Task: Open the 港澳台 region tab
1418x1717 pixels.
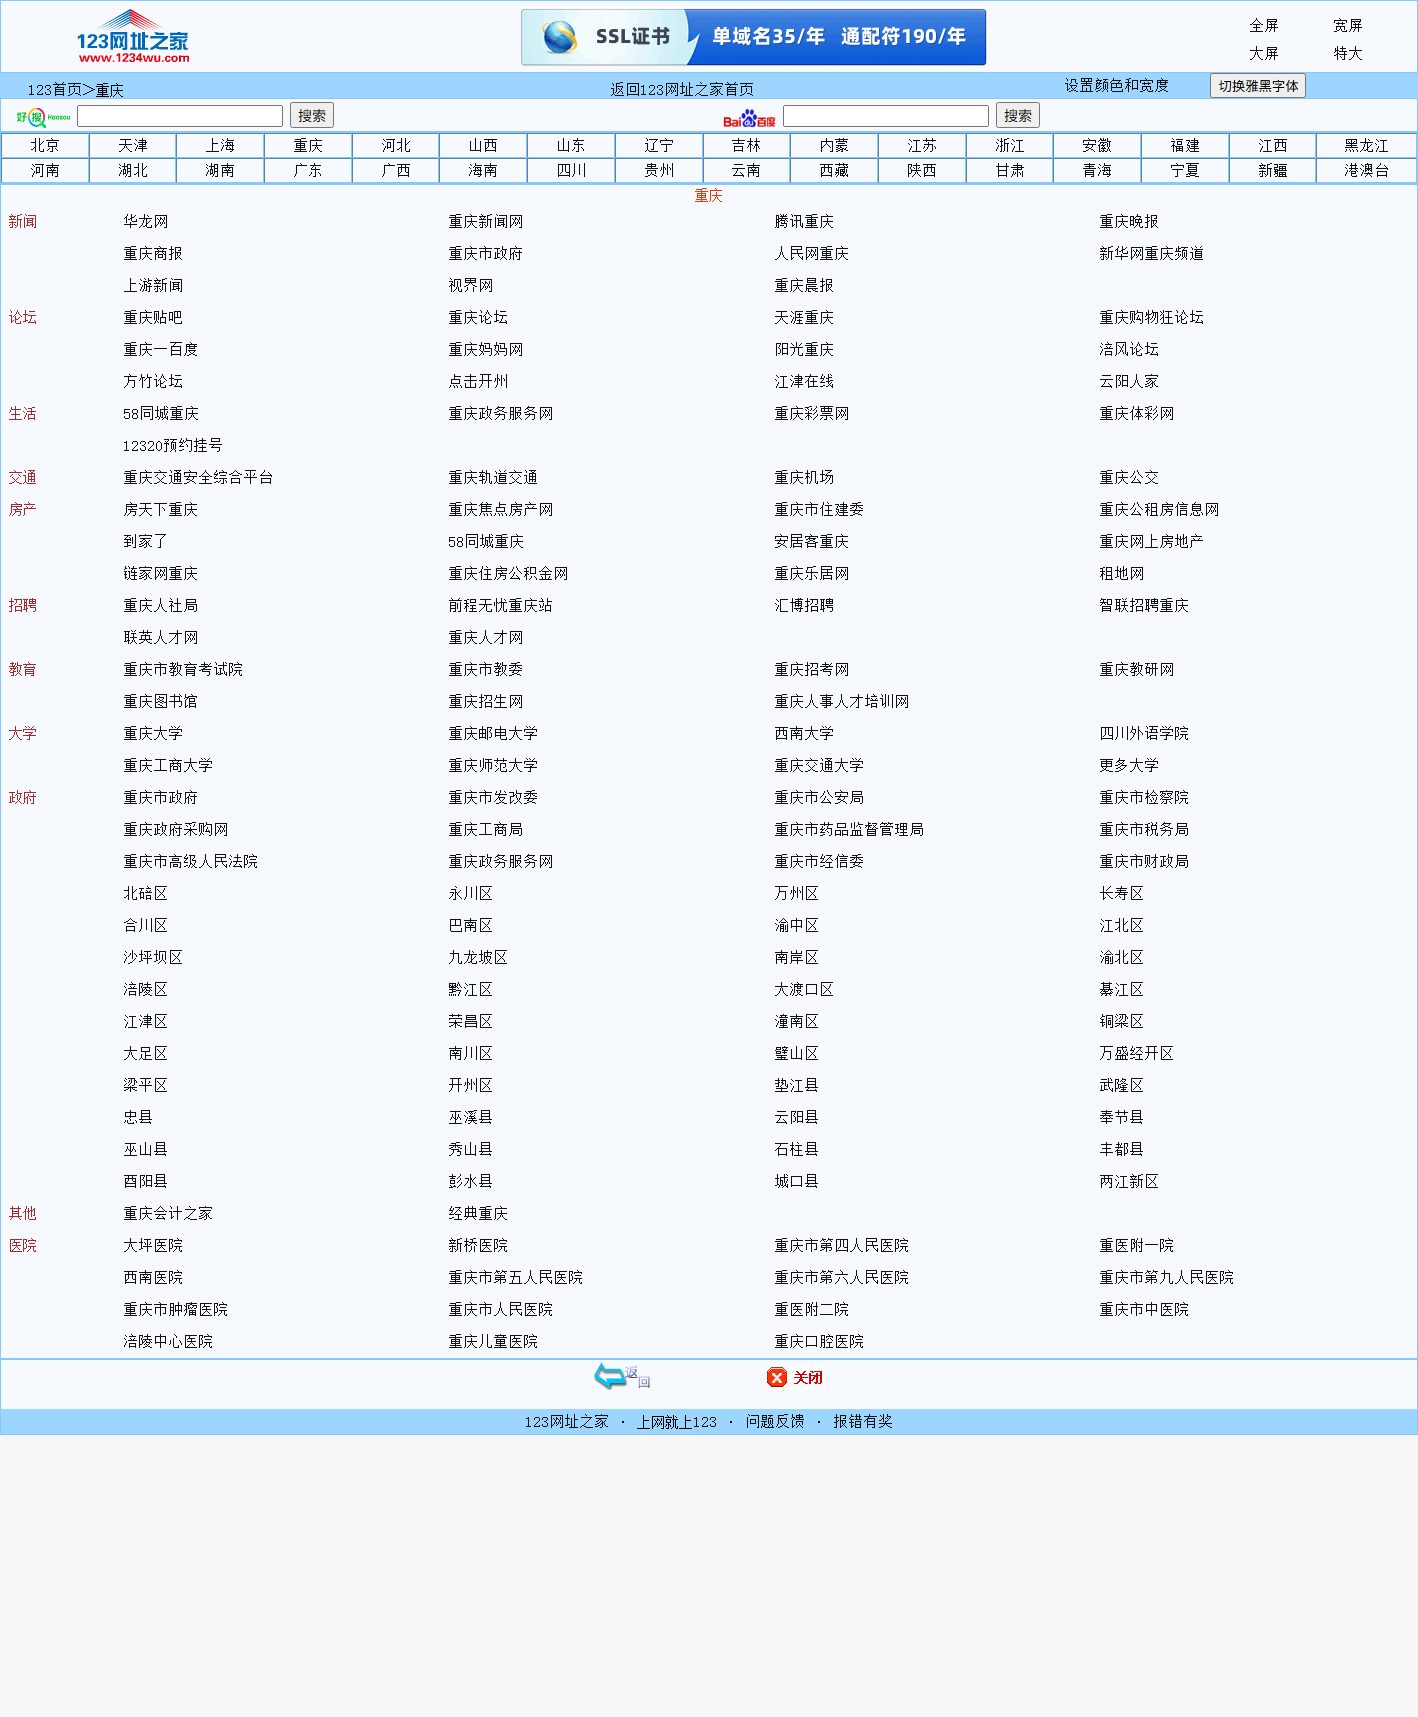Action: 1366,171
